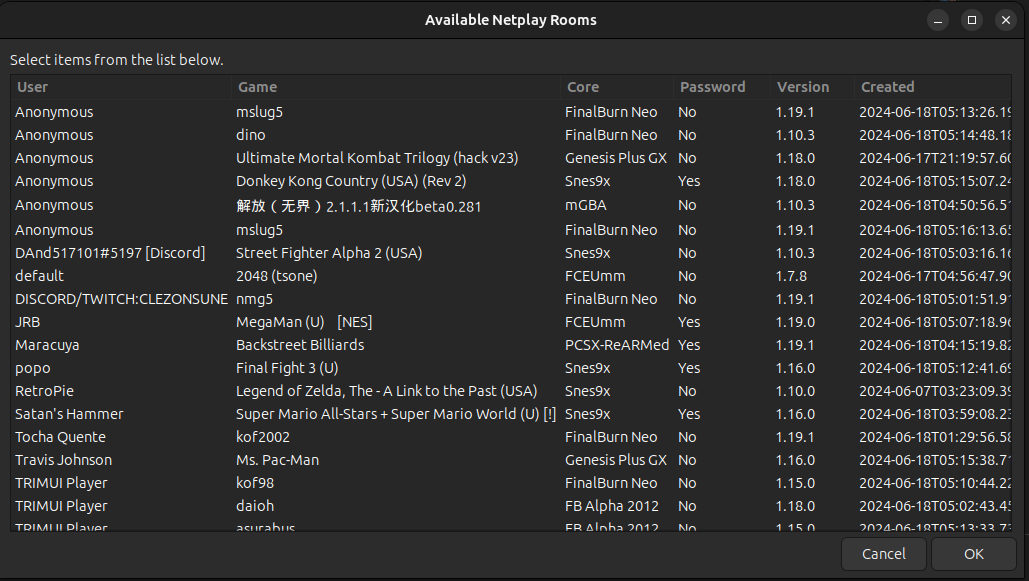Select RetroPie's Legend of Zelda room
Viewport: 1029px width, 581px height.
[x=386, y=391]
